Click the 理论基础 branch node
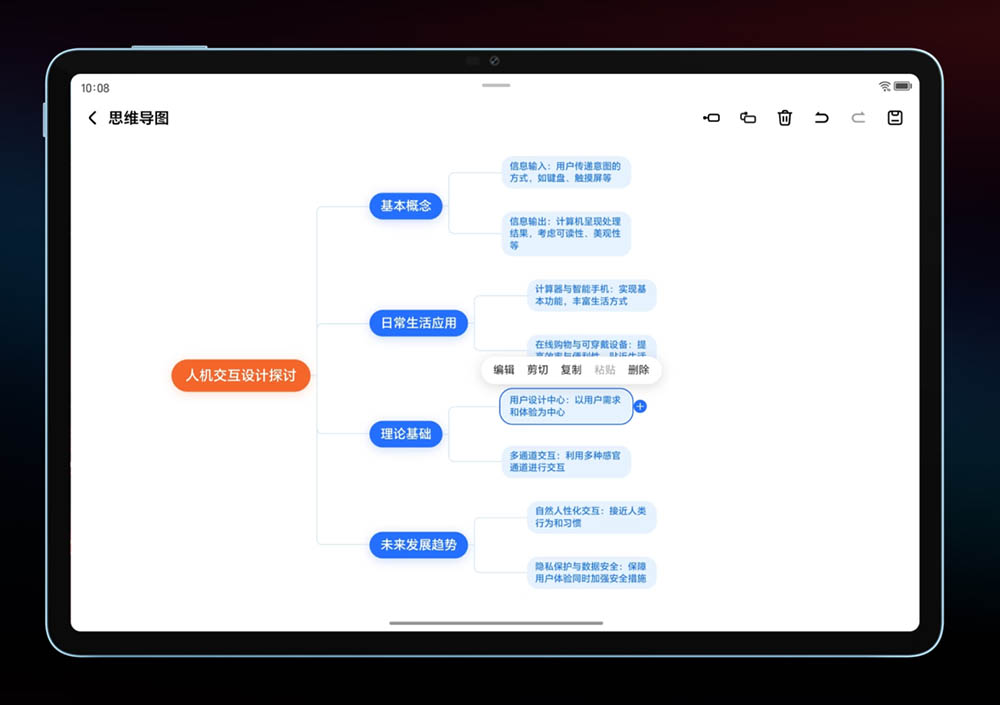The height and width of the screenshot is (705, 1000). coord(406,434)
